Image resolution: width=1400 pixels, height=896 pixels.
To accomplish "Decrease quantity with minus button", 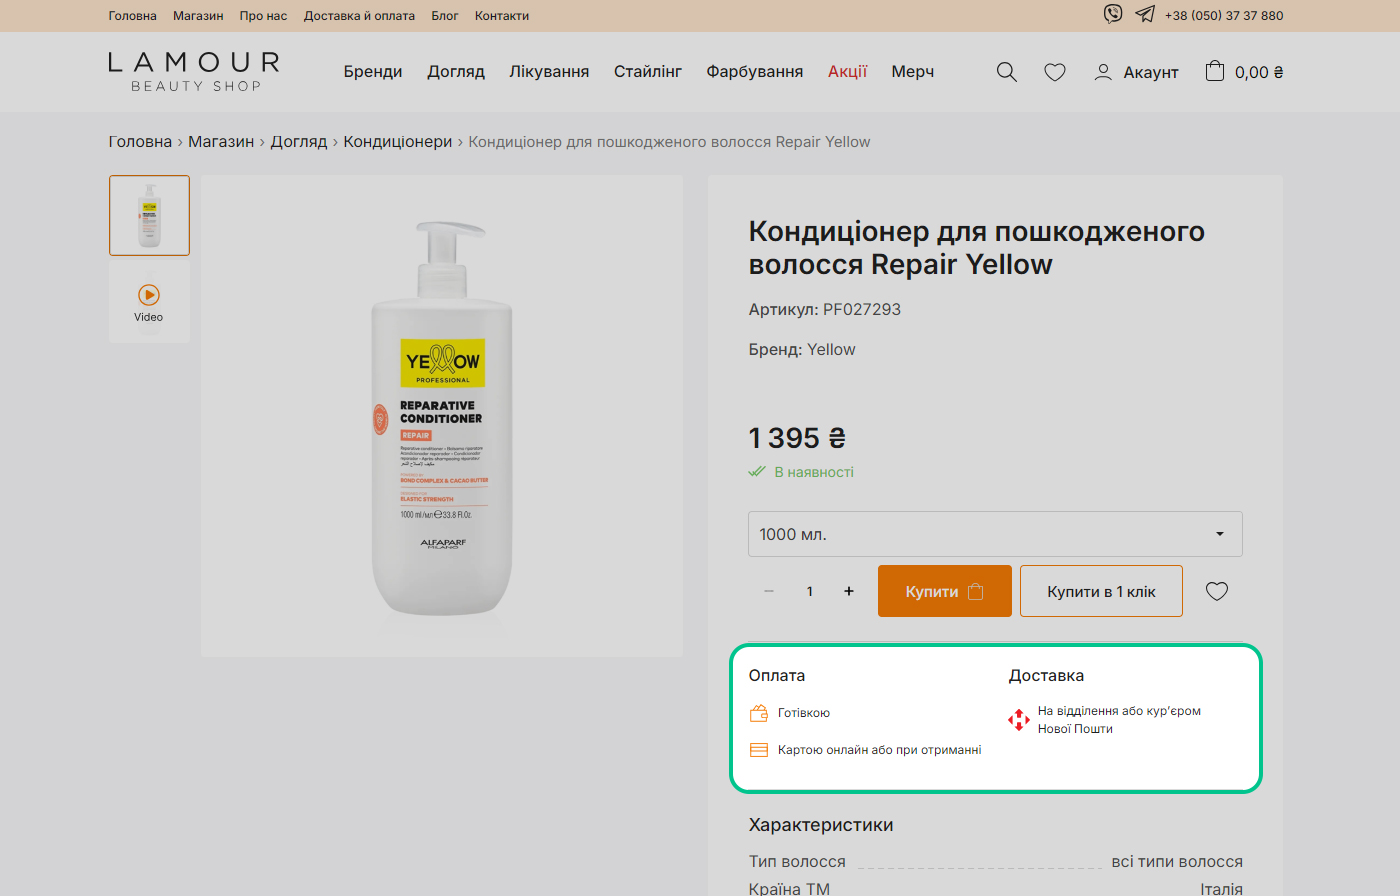I will (x=769, y=591).
